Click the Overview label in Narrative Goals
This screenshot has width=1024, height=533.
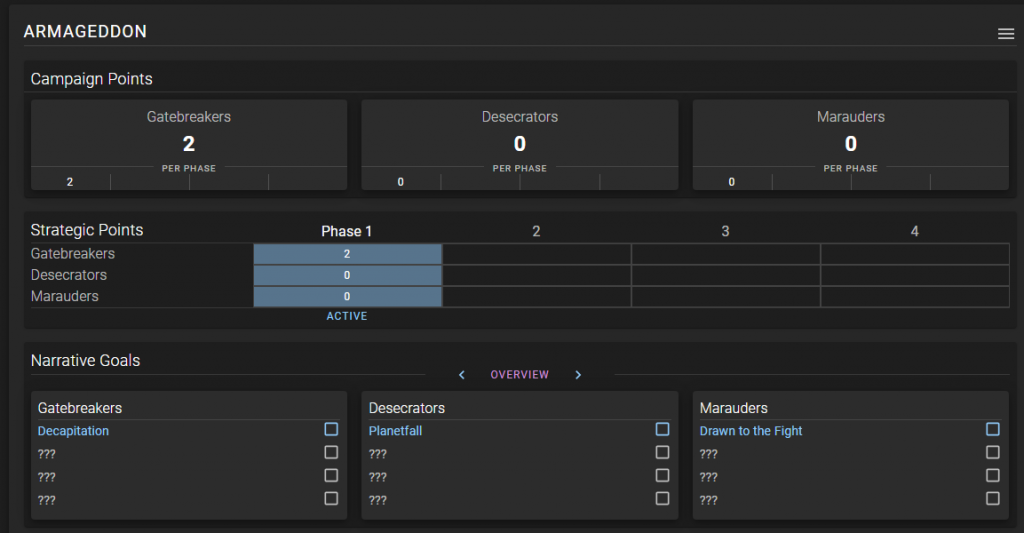tap(519, 375)
